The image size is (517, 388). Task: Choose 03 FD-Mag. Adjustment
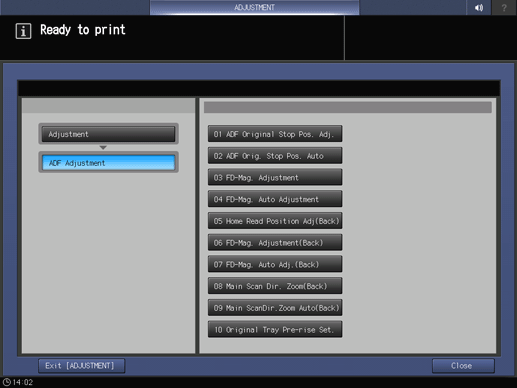tap(275, 177)
